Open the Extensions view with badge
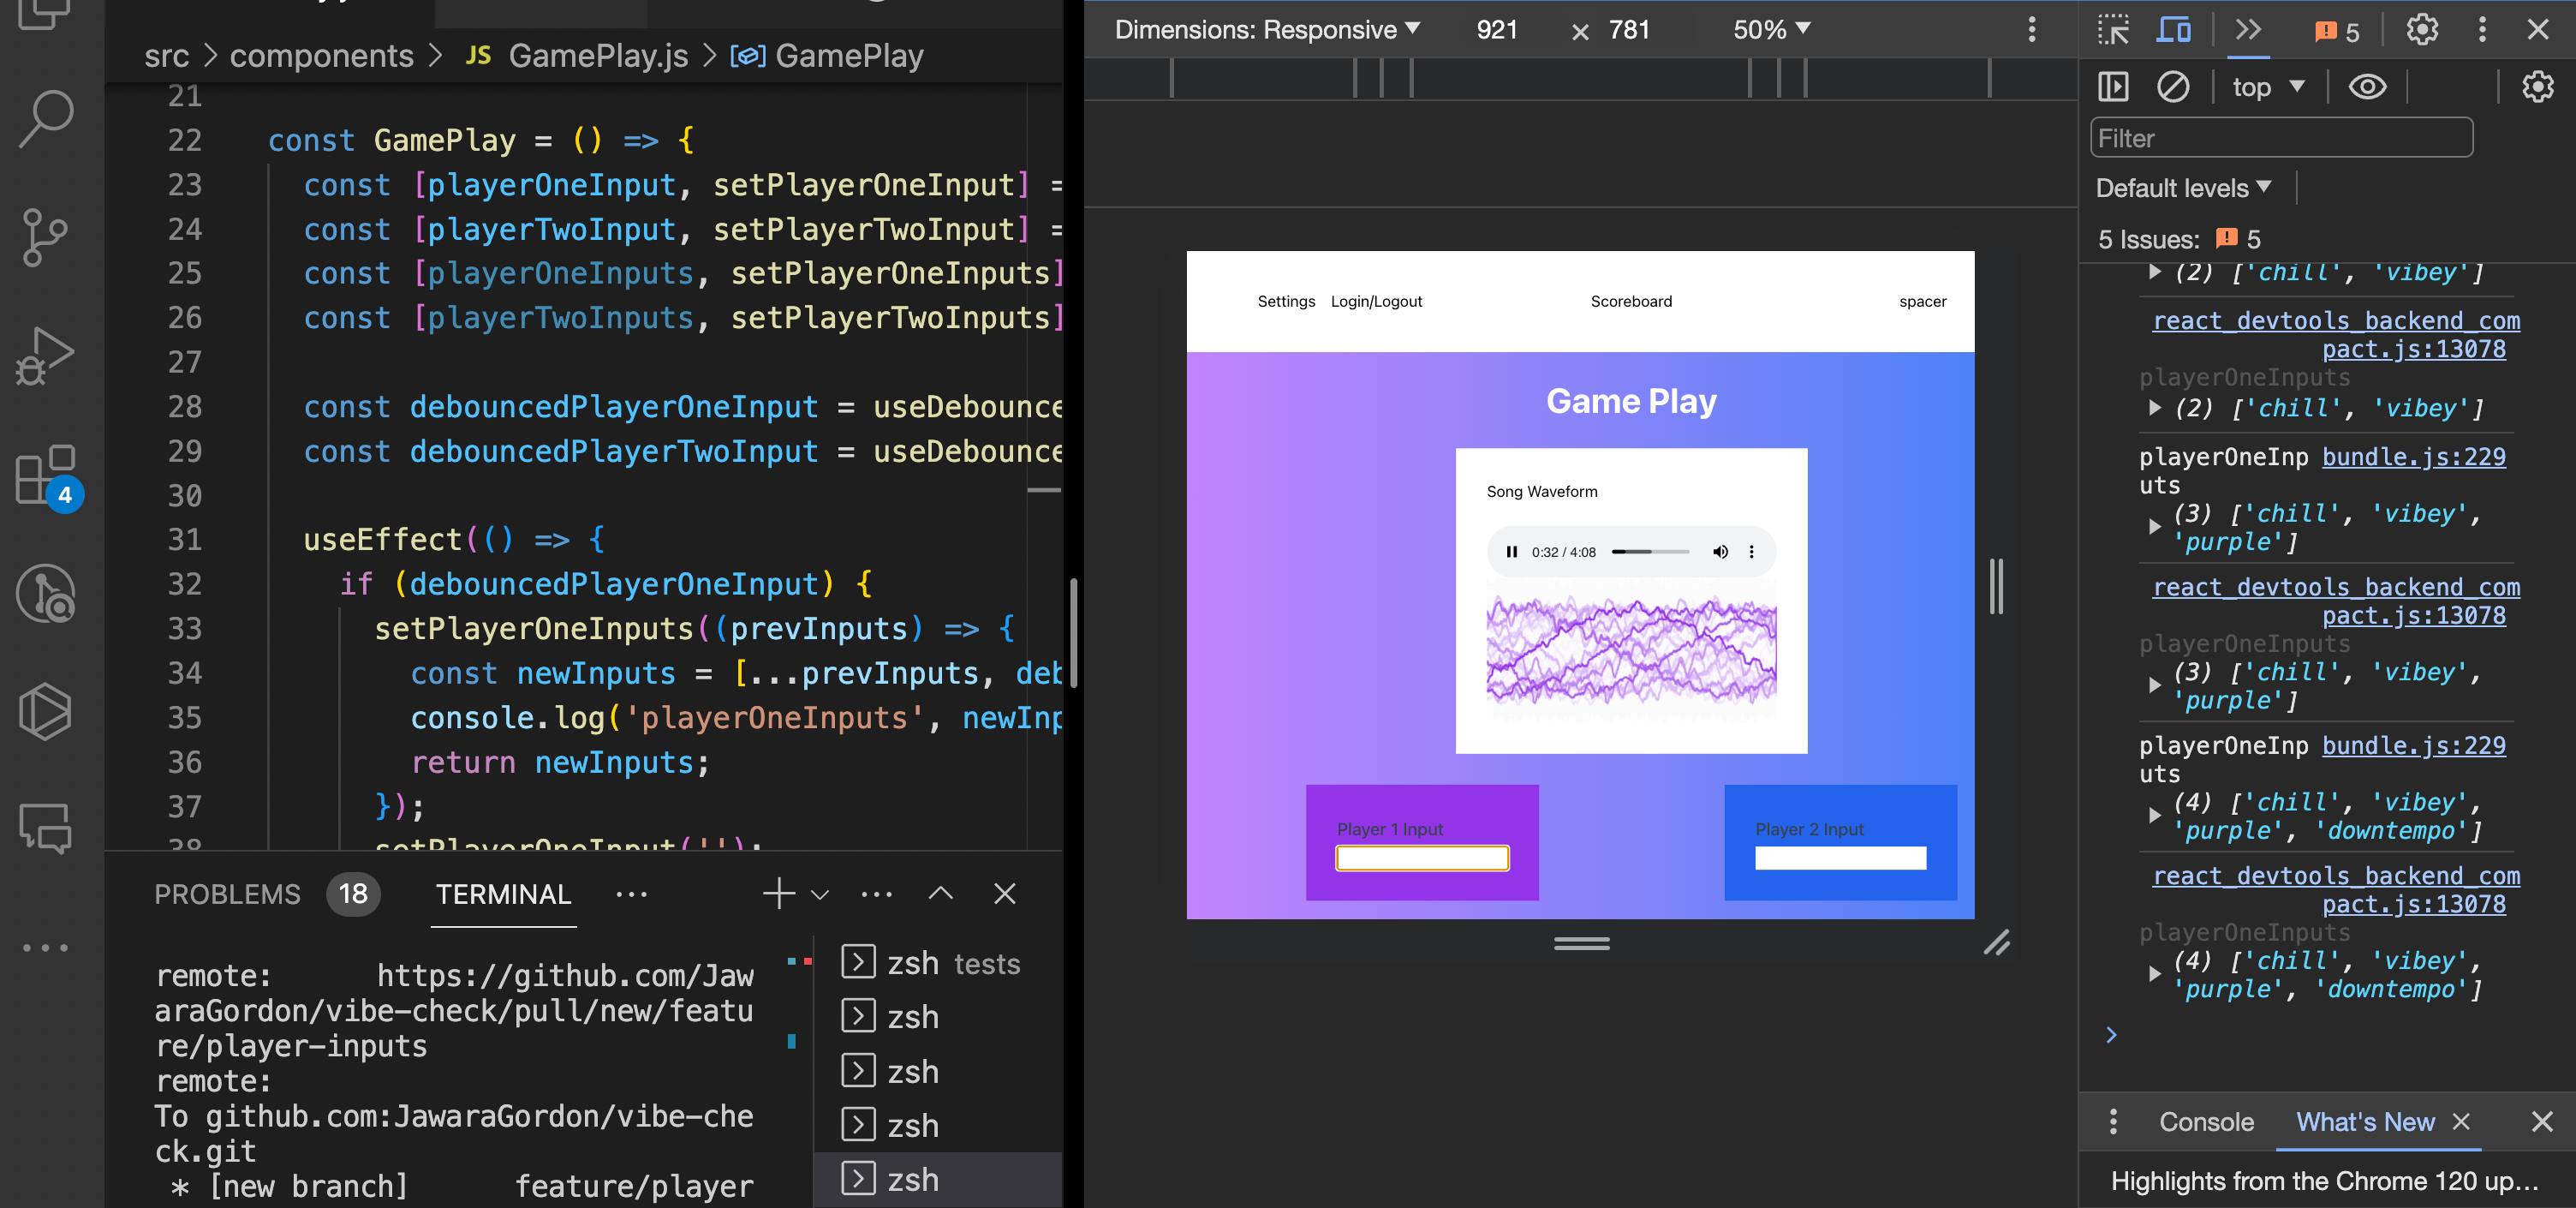This screenshot has height=1208, width=2576. point(45,475)
